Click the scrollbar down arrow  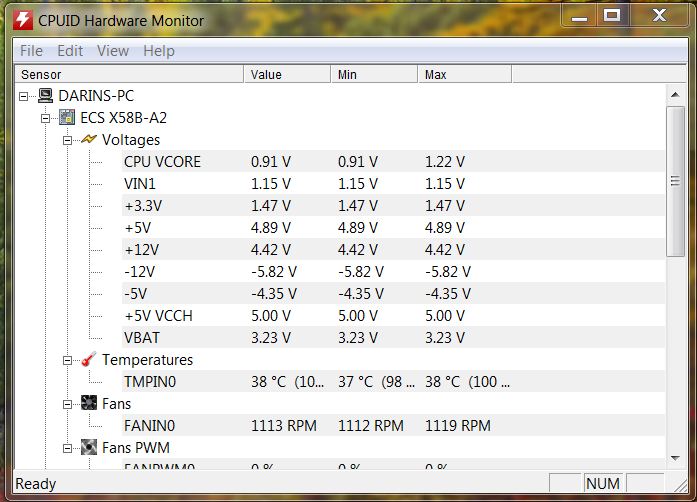tap(675, 458)
